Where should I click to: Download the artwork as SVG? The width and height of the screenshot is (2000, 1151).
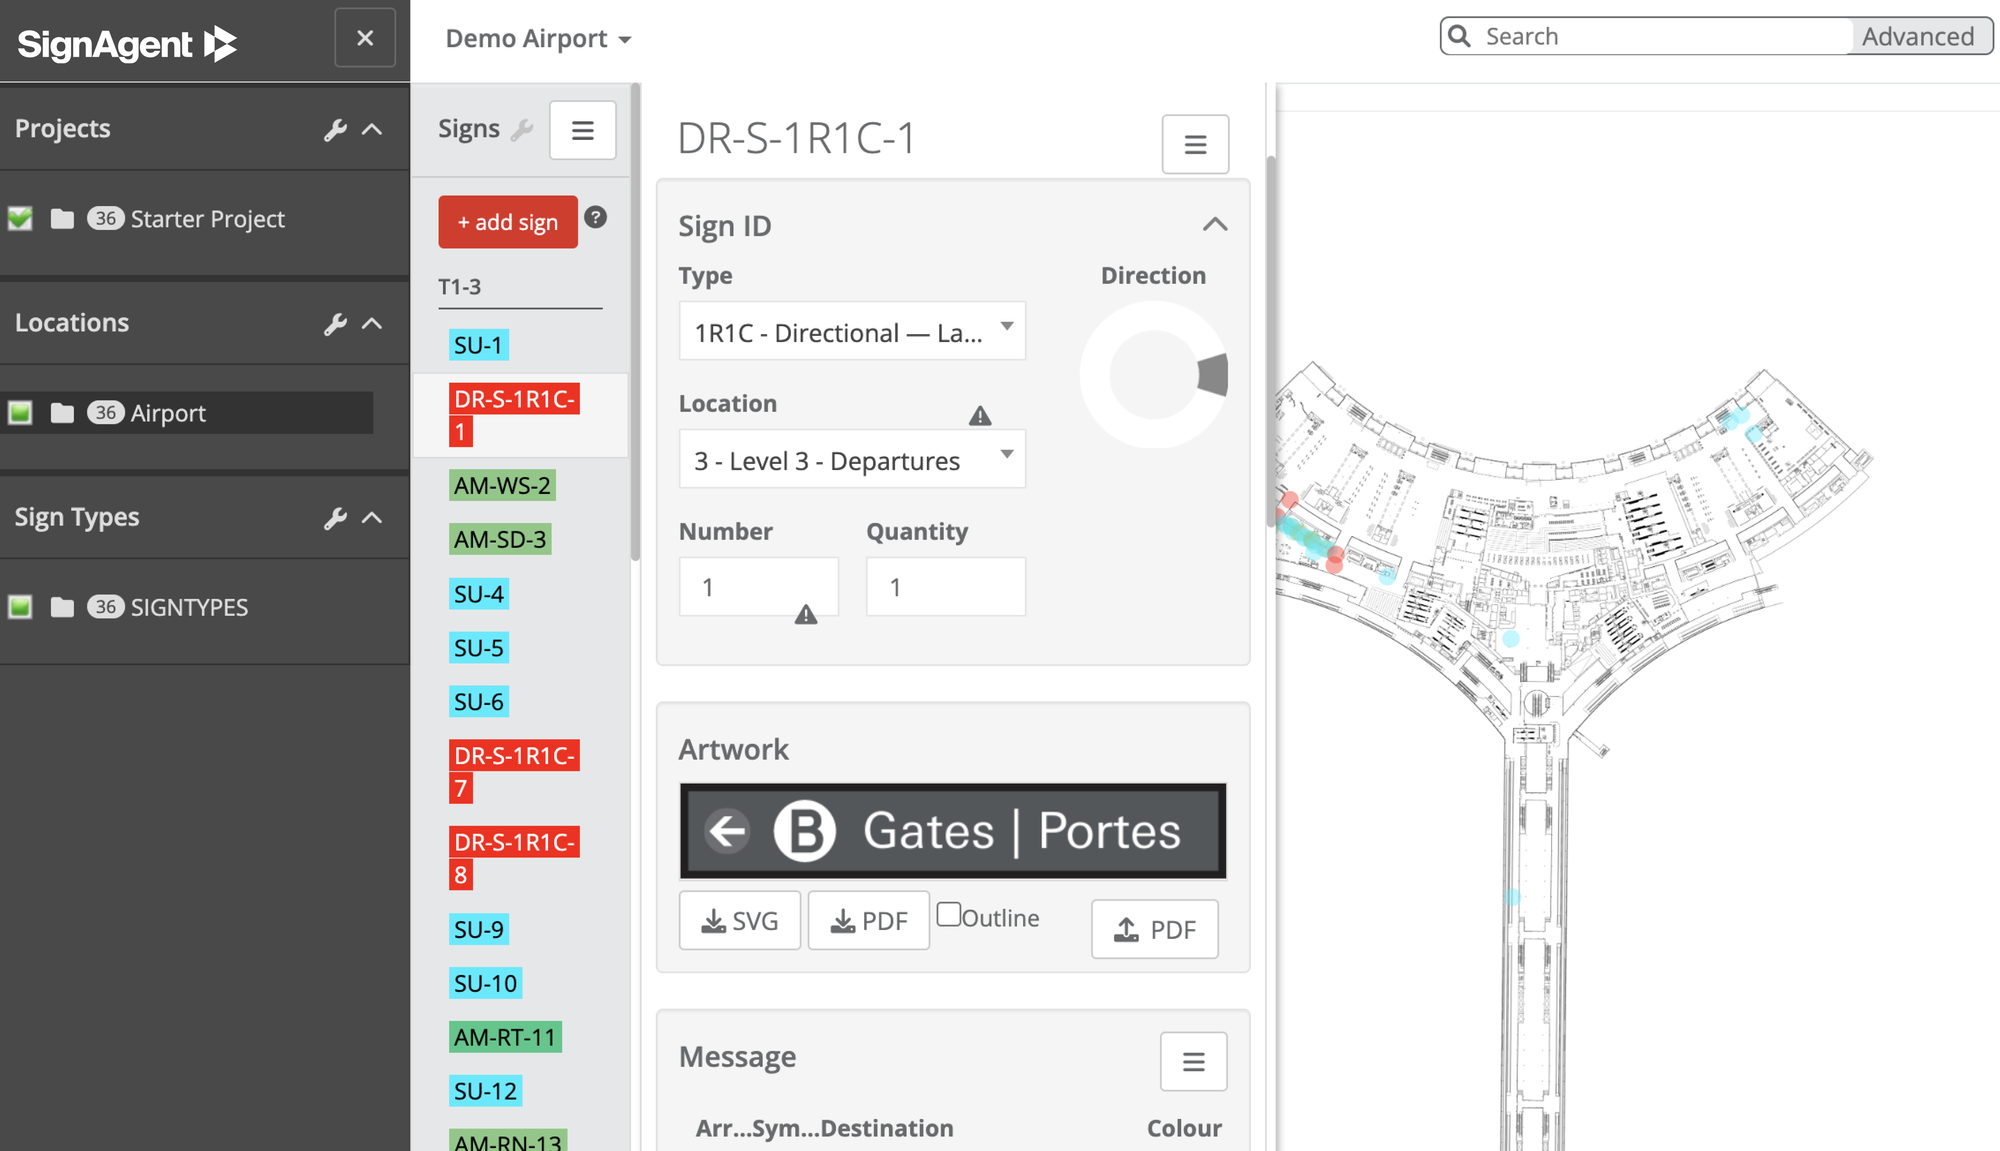click(739, 920)
